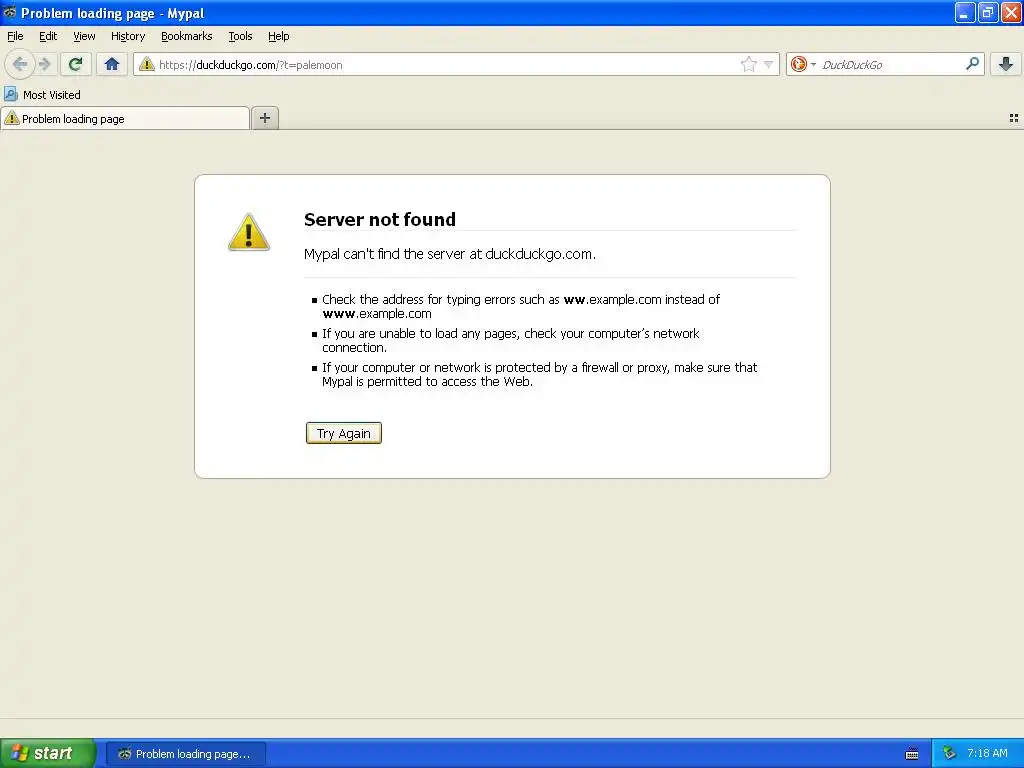This screenshot has width=1024, height=768.
Task: Click the Server not found heading
Action: coord(380,219)
